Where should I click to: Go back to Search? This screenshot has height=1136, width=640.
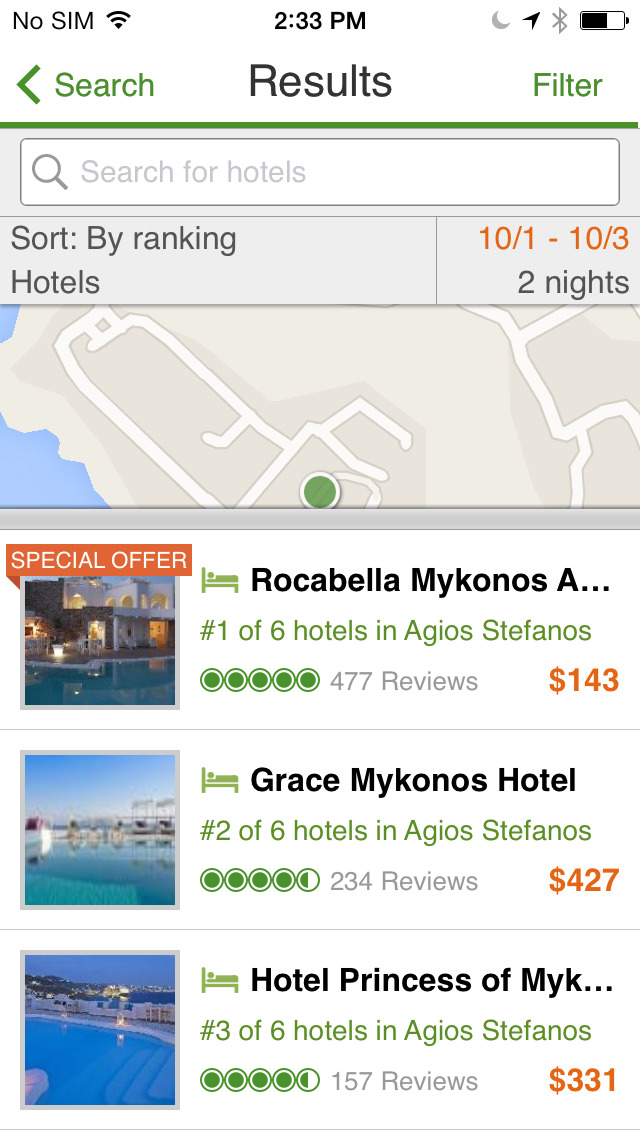pos(103,85)
